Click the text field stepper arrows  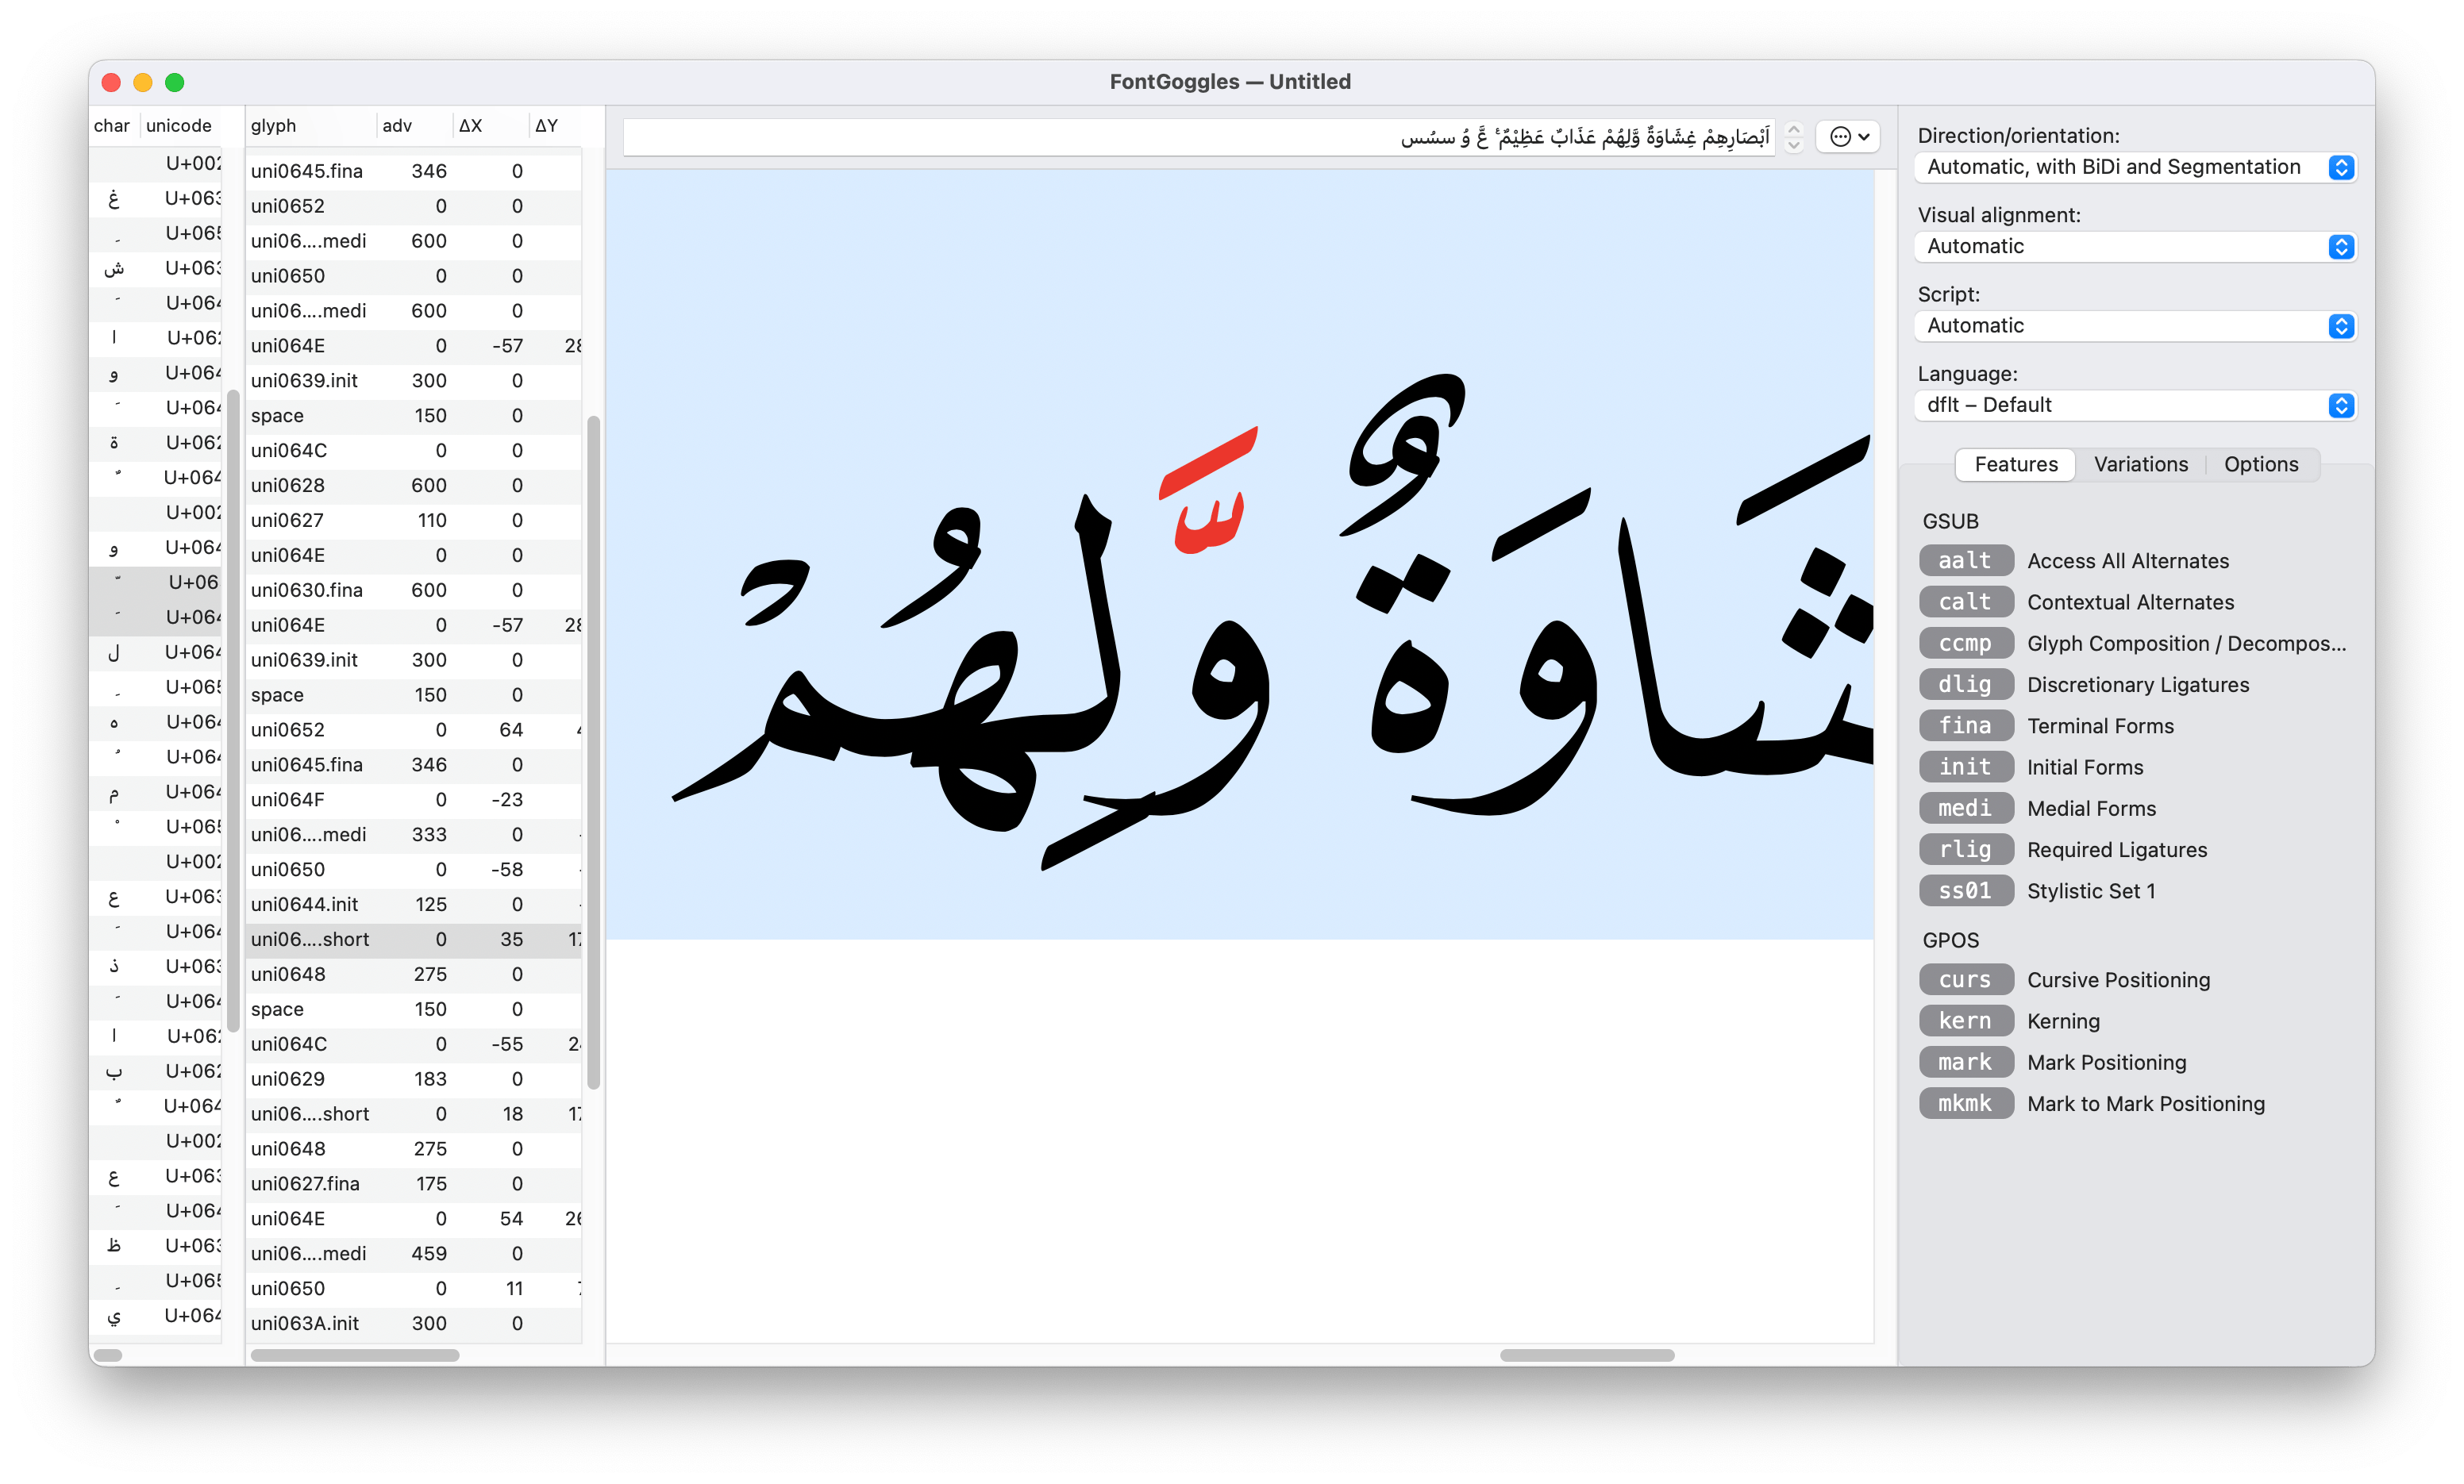point(1793,137)
